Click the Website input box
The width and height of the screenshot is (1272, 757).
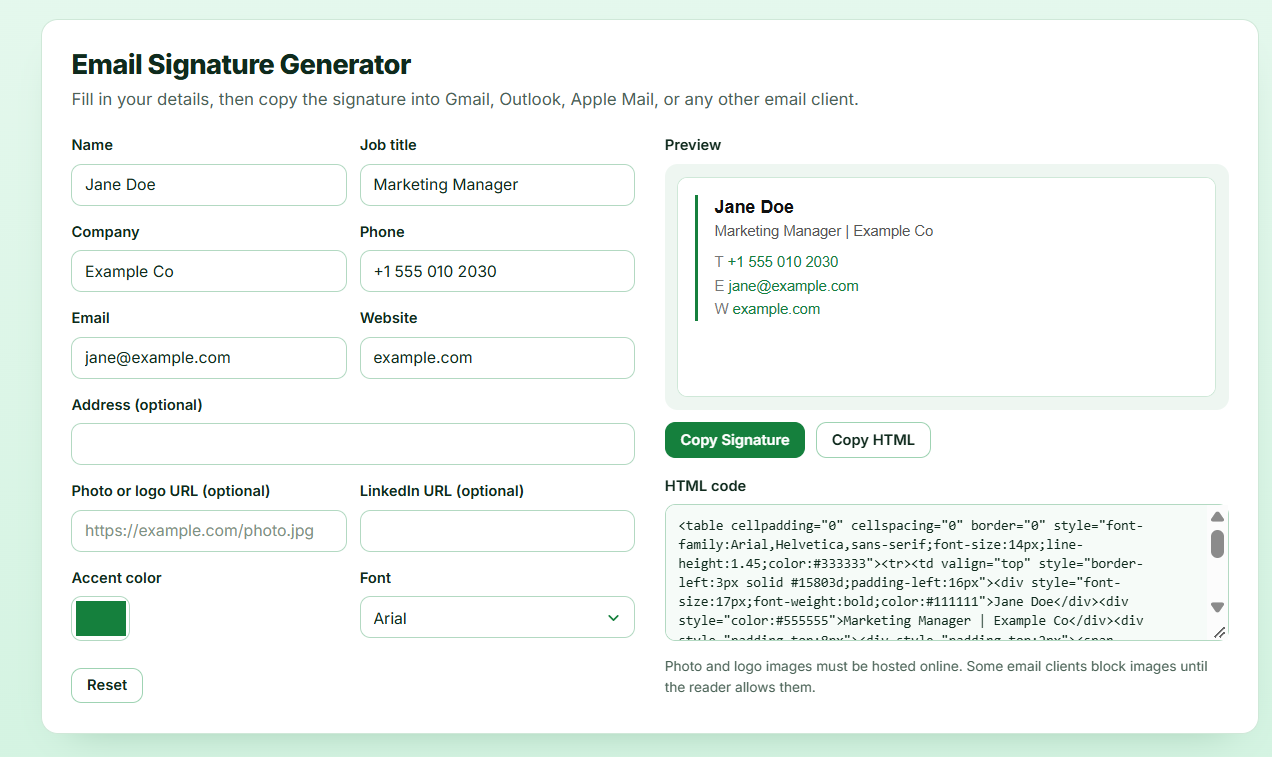coord(497,358)
